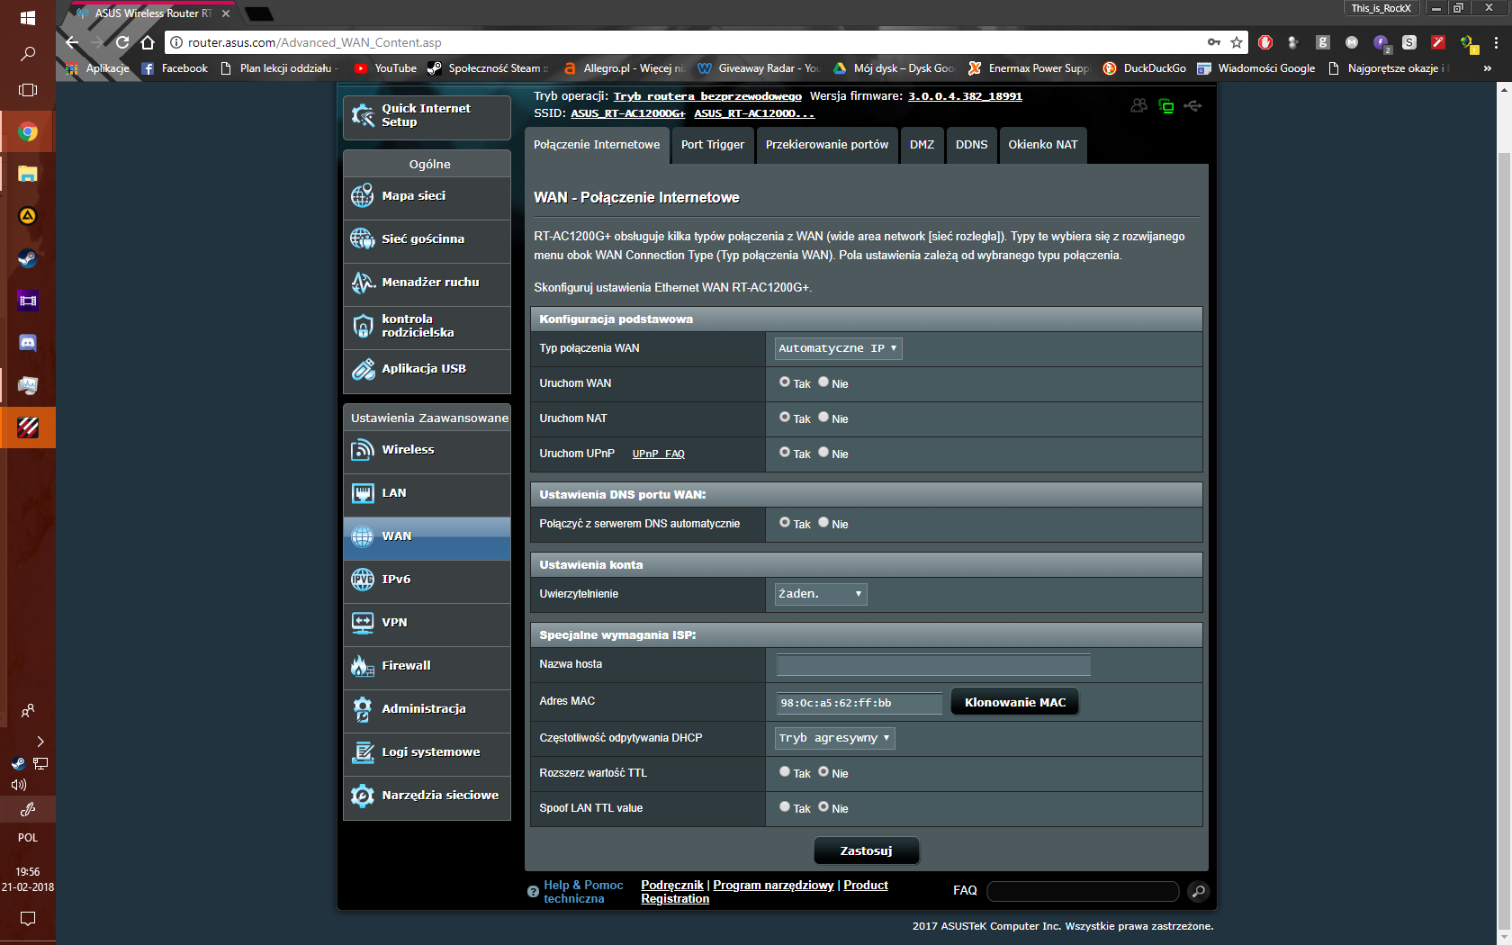This screenshot has width=1512, height=945.
Task: Open Narzędzia sieciowe tools icon
Action: 362,796
